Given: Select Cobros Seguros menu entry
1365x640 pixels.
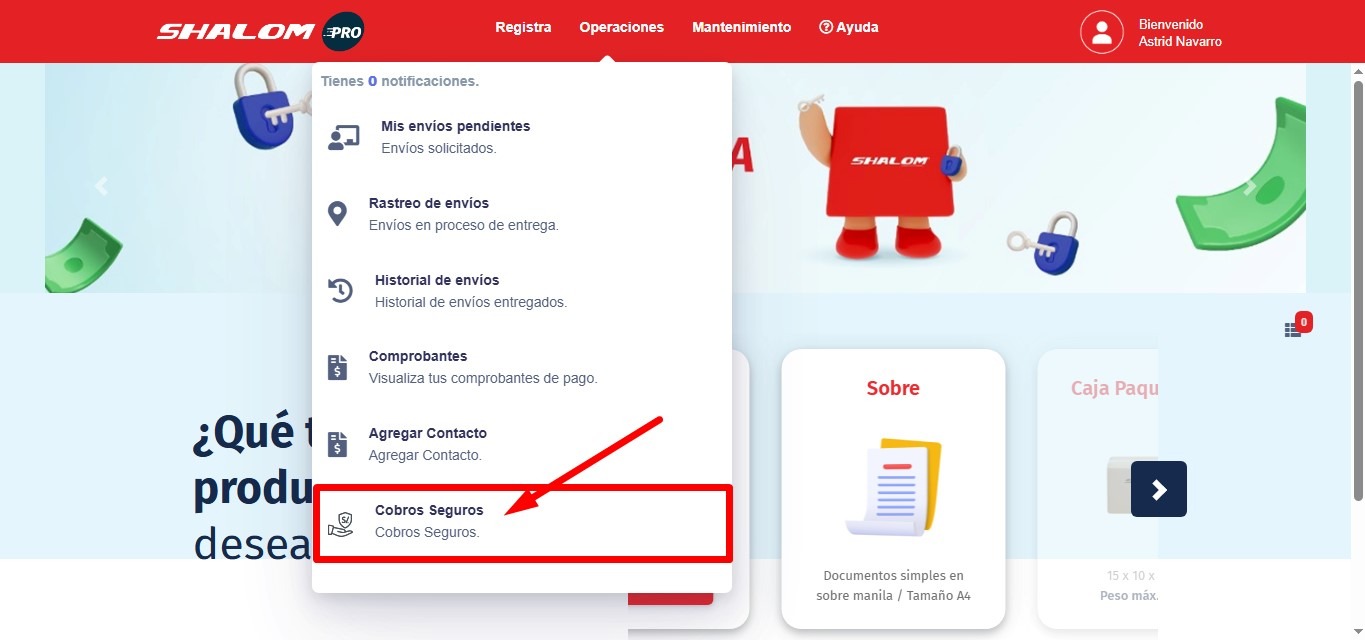Looking at the screenshot, I should (524, 522).
